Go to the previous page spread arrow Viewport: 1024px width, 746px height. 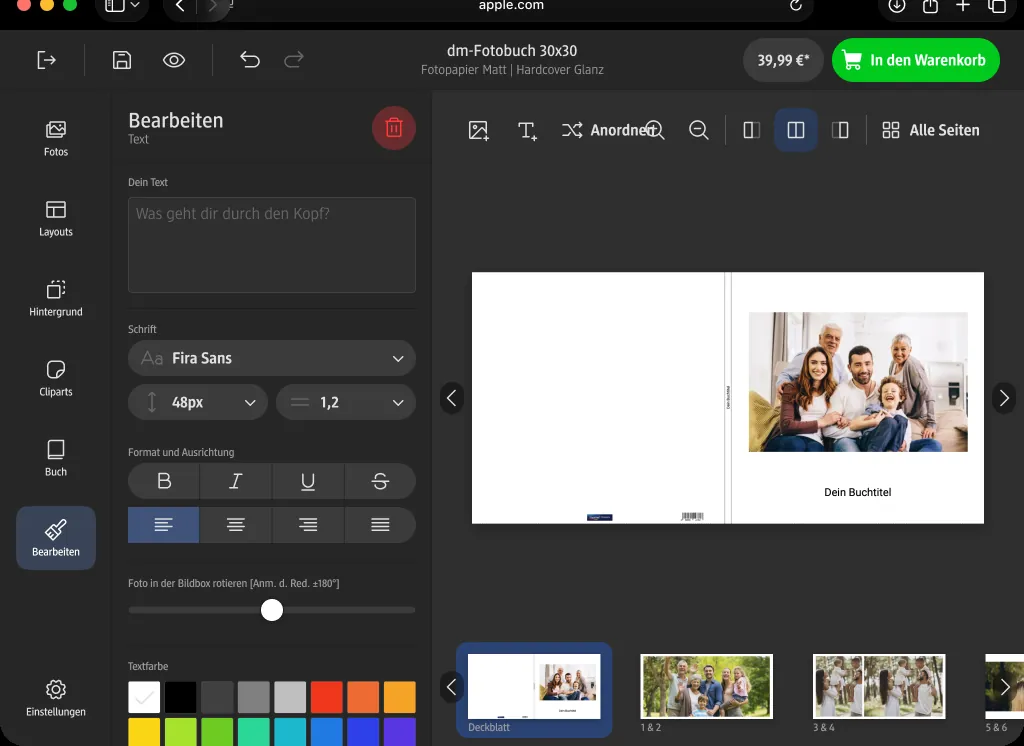point(452,398)
